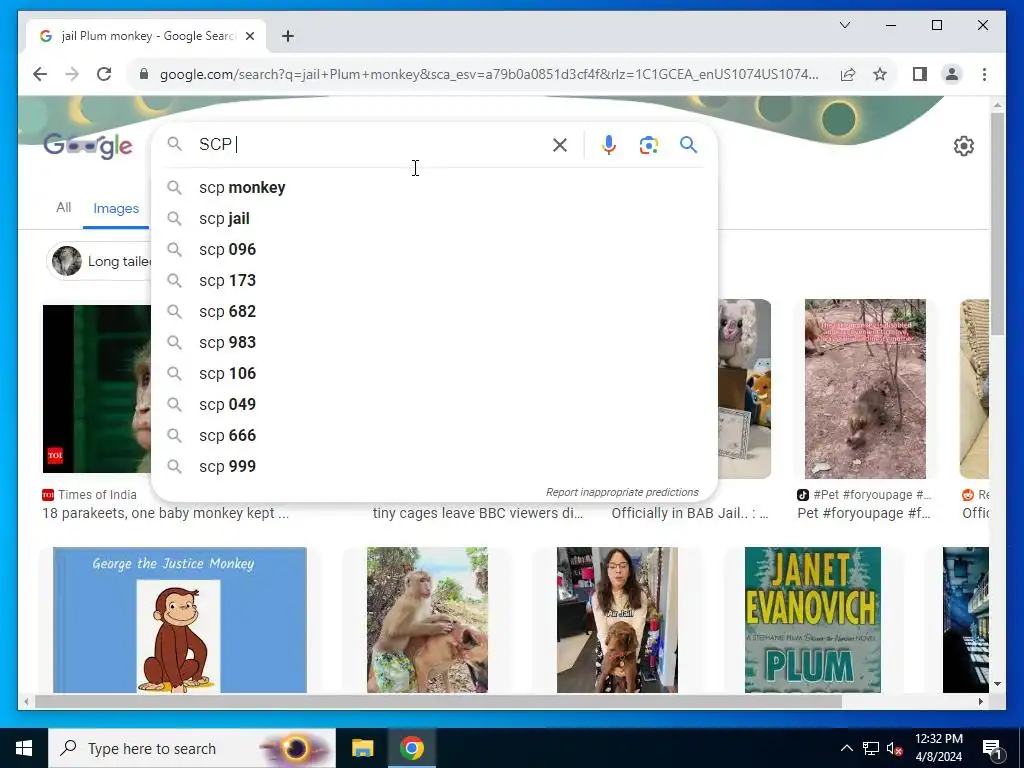Switch to the Images tab
This screenshot has height=768, width=1024.
click(116, 208)
